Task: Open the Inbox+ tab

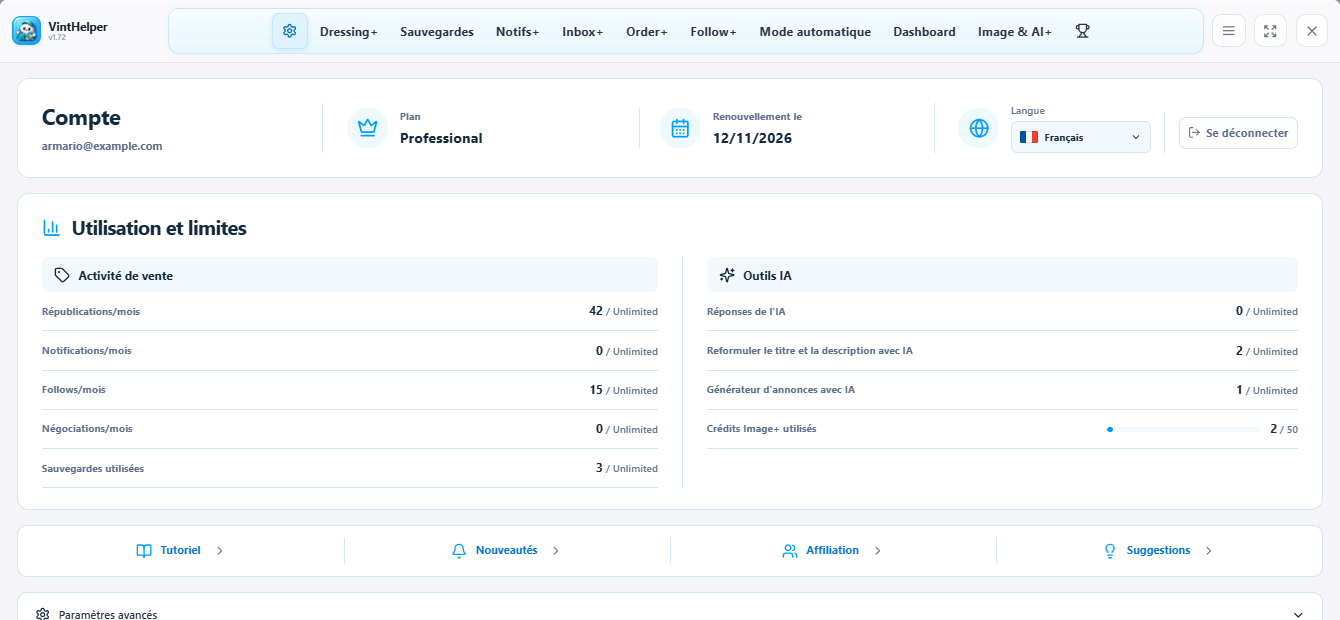Action: [x=583, y=32]
